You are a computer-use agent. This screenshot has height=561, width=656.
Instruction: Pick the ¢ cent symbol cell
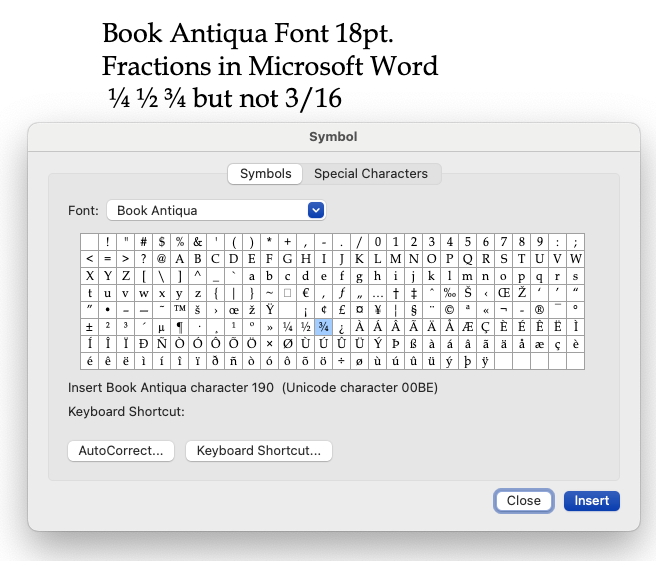(323, 310)
